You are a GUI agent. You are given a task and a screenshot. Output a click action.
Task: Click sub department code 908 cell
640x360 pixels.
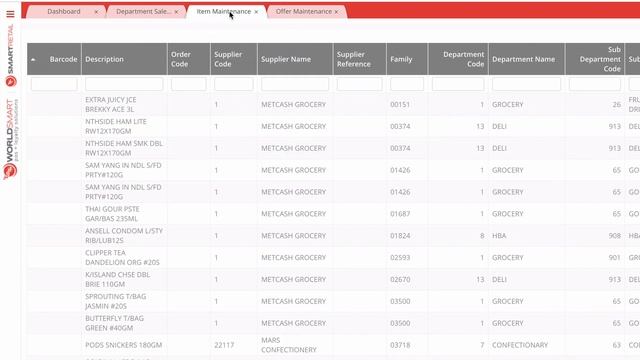click(615, 236)
